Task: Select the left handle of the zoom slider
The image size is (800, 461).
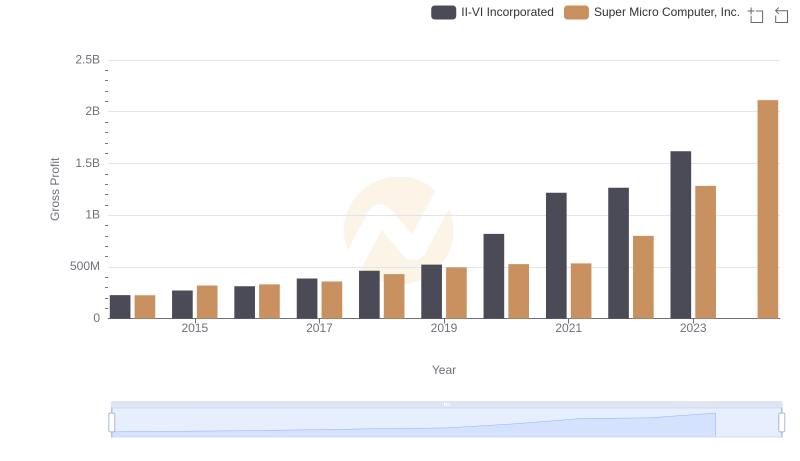Action: coord(112,422)
